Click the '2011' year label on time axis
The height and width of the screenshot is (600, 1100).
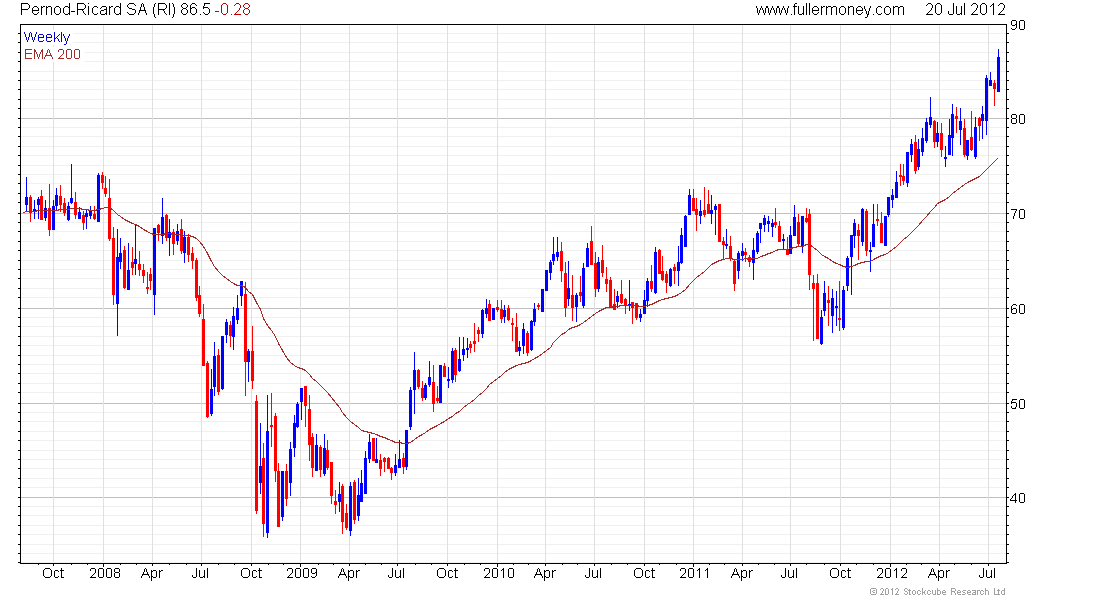tap(695, 573)
